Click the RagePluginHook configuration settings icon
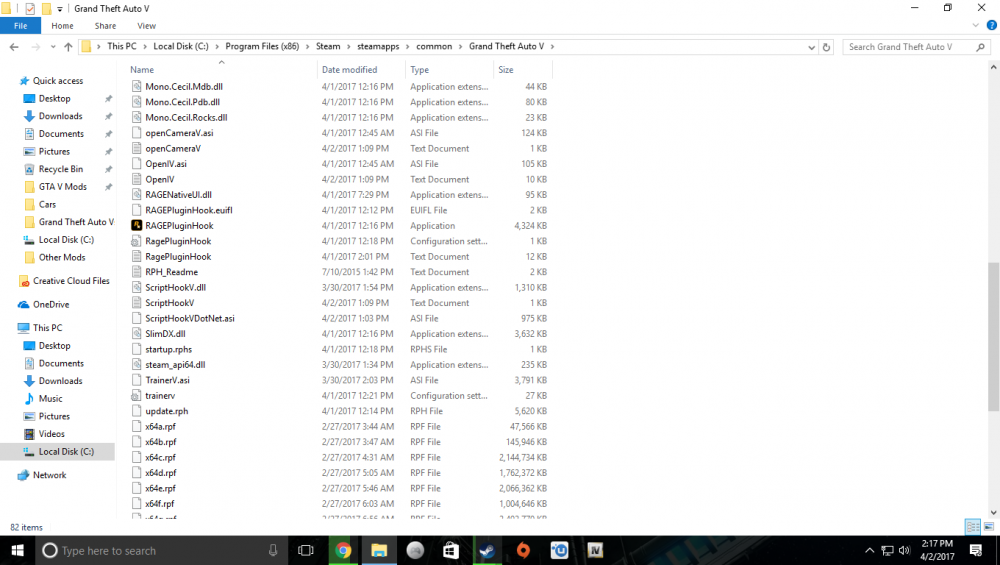Viewport: 1000px width, 565px height. pos(136,241)
